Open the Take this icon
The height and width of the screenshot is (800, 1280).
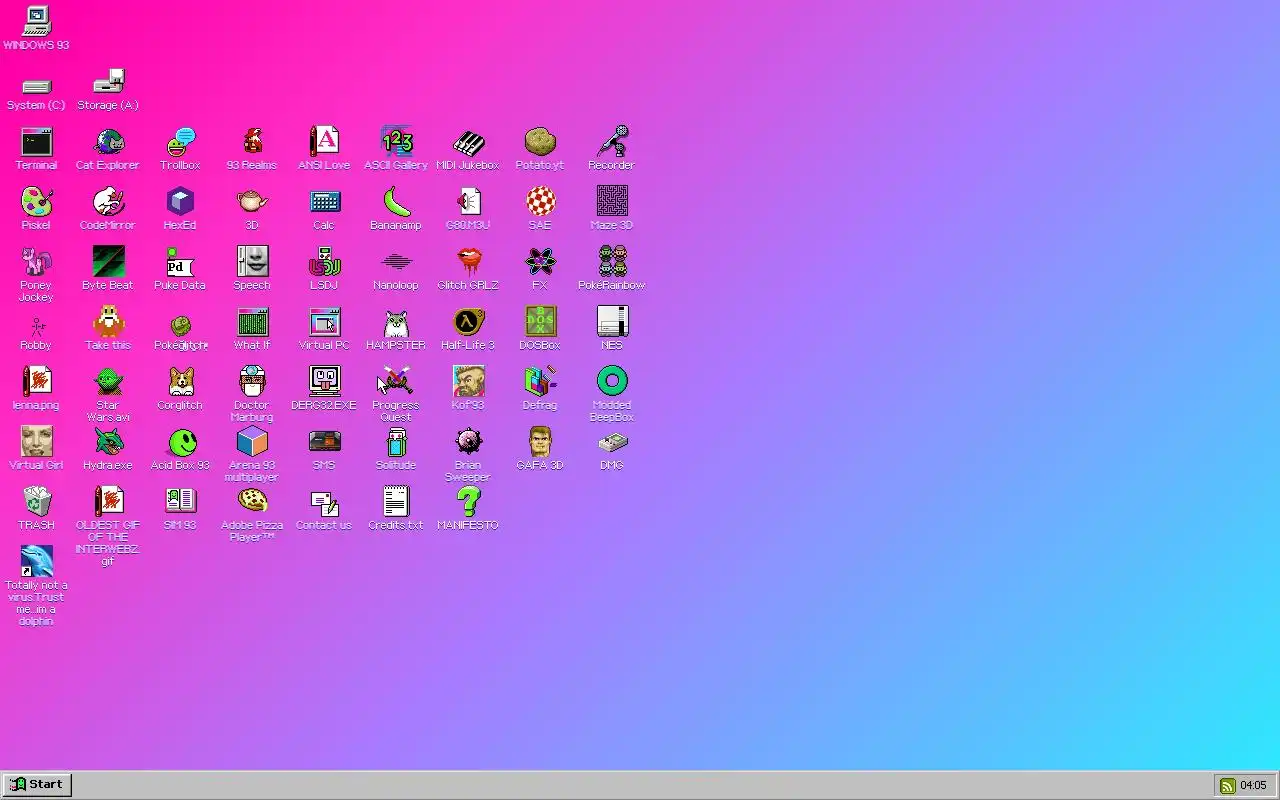point(108,322)
